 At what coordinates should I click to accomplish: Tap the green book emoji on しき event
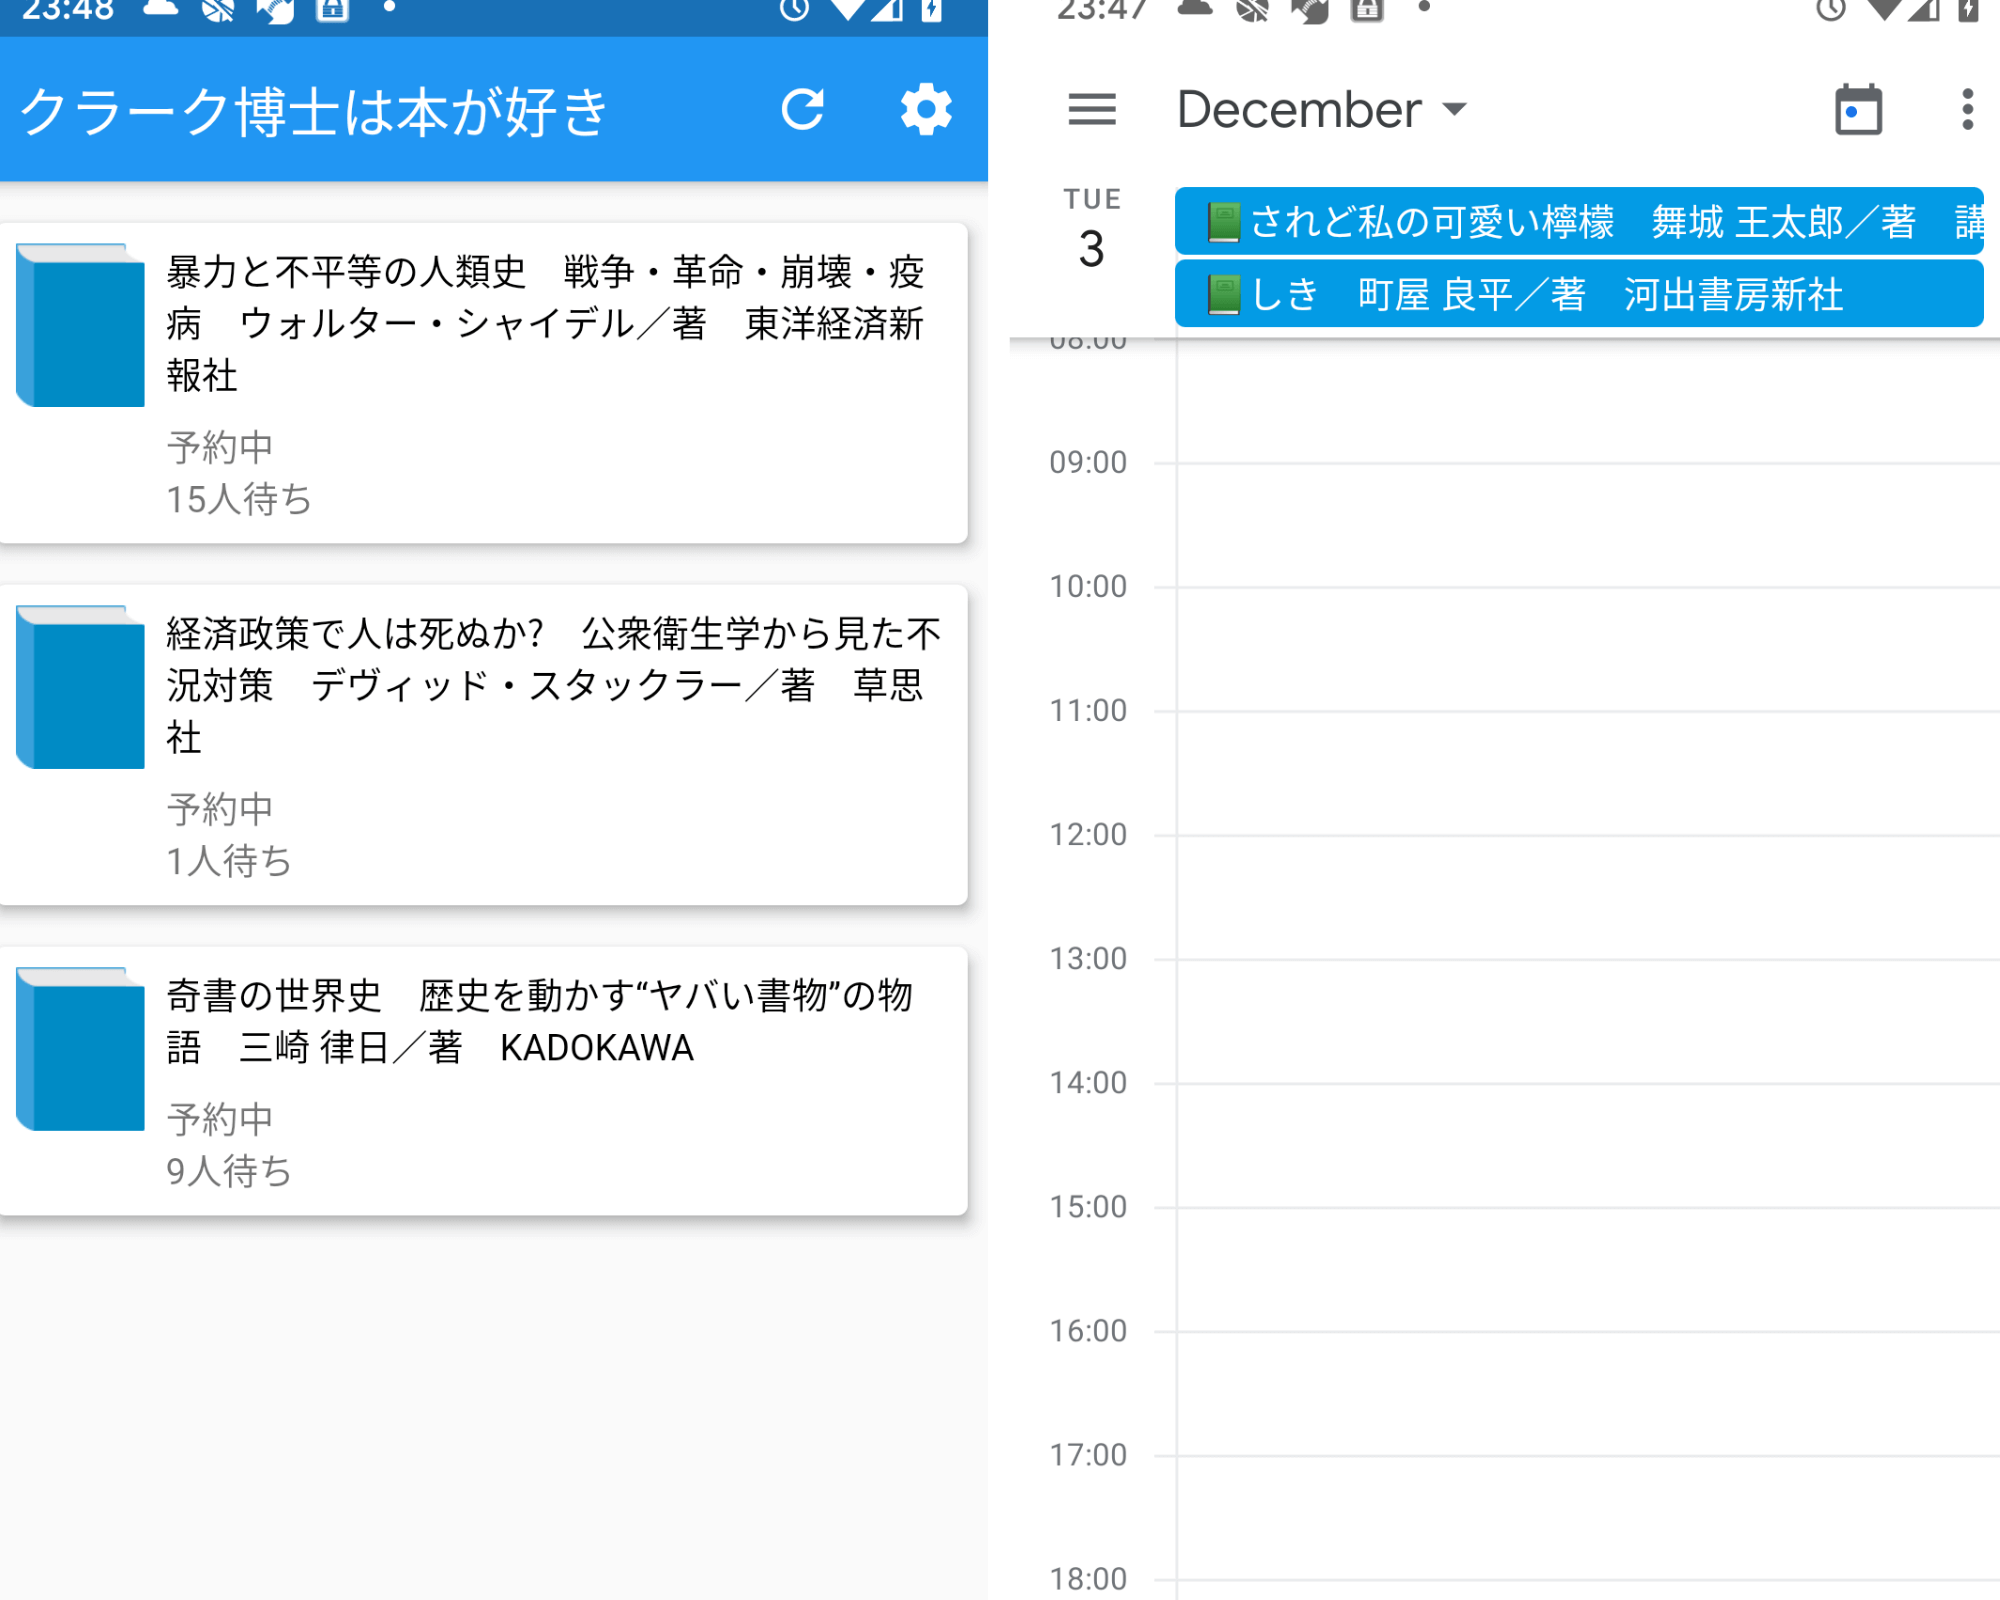[1223, 295]
